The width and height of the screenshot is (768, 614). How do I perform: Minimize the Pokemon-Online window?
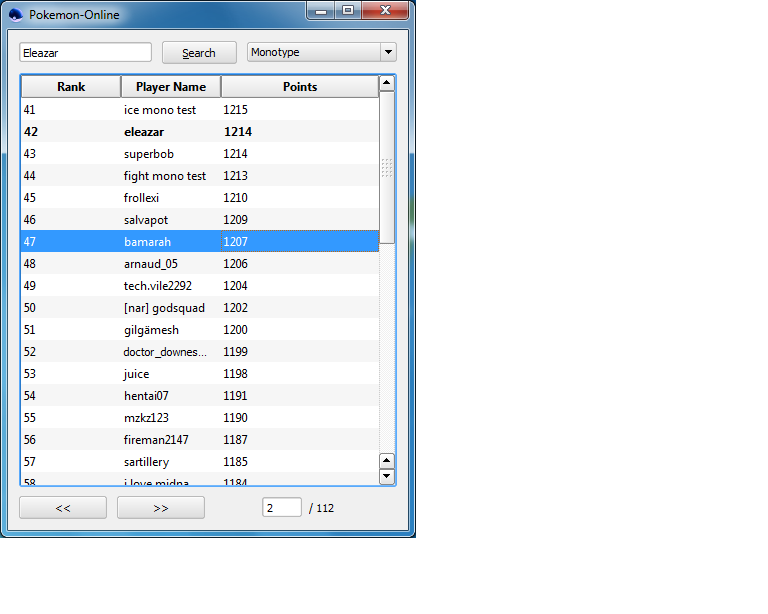pos(321,11)
